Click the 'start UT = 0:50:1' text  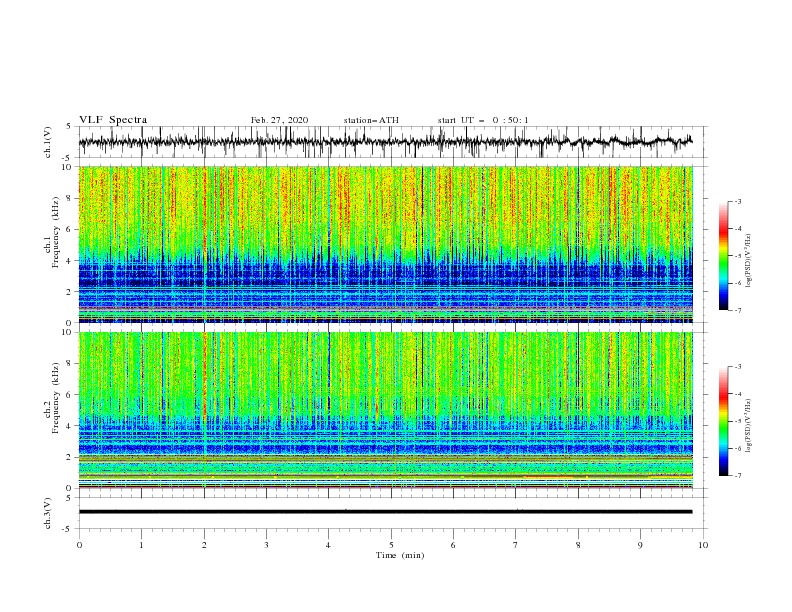(x=483, y=120)
